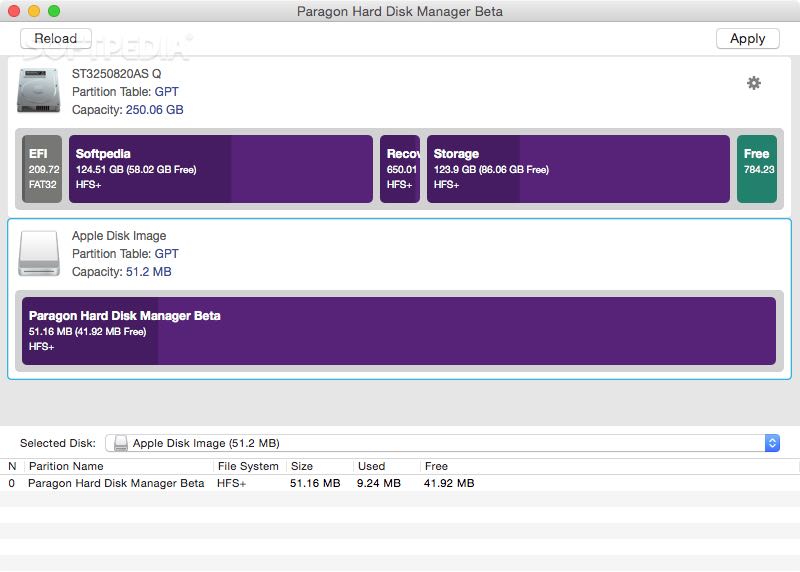Select table row Paragon Hard Disk Manager Beta
This screenshot has width=800, height=572.
point(400,483)
